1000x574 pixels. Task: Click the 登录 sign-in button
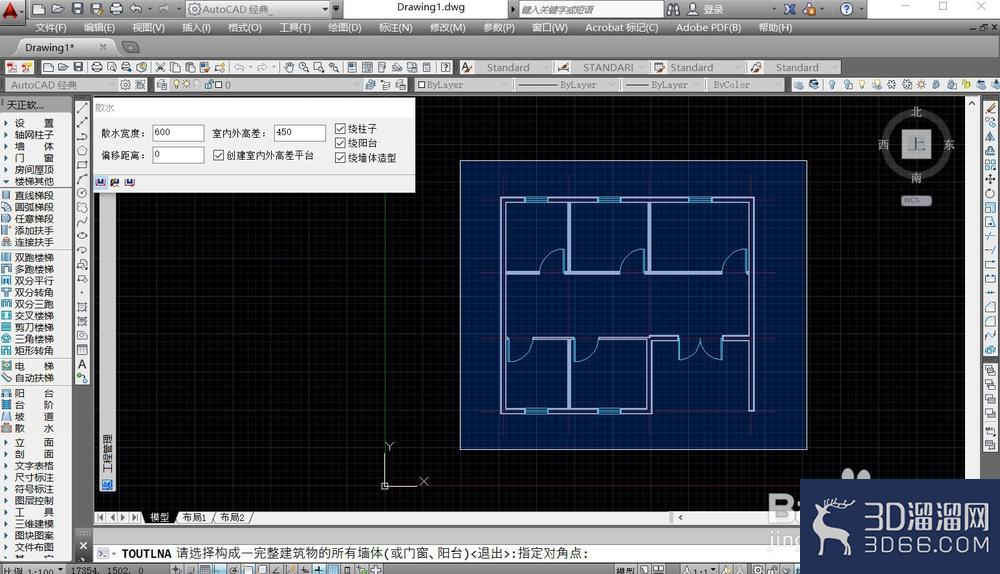click(706, 9)
